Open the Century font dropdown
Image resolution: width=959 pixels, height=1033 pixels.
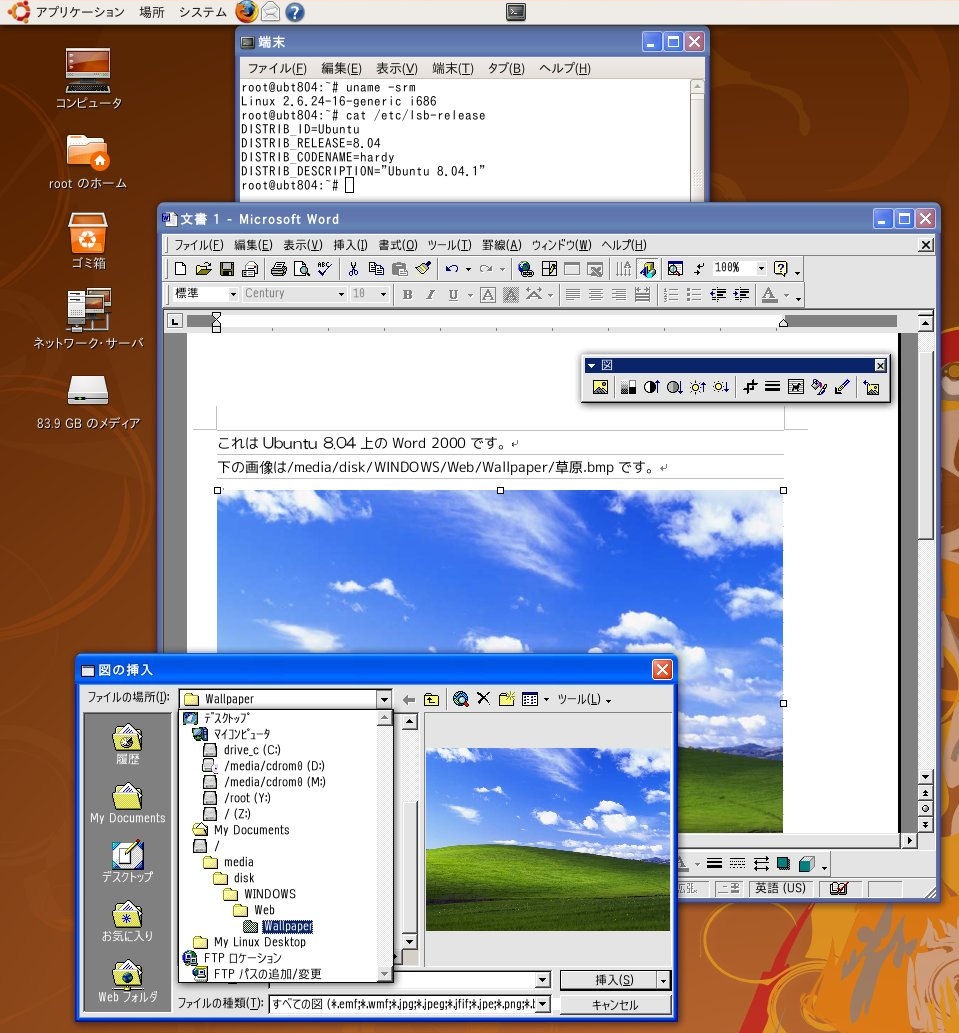pos(341,294)
